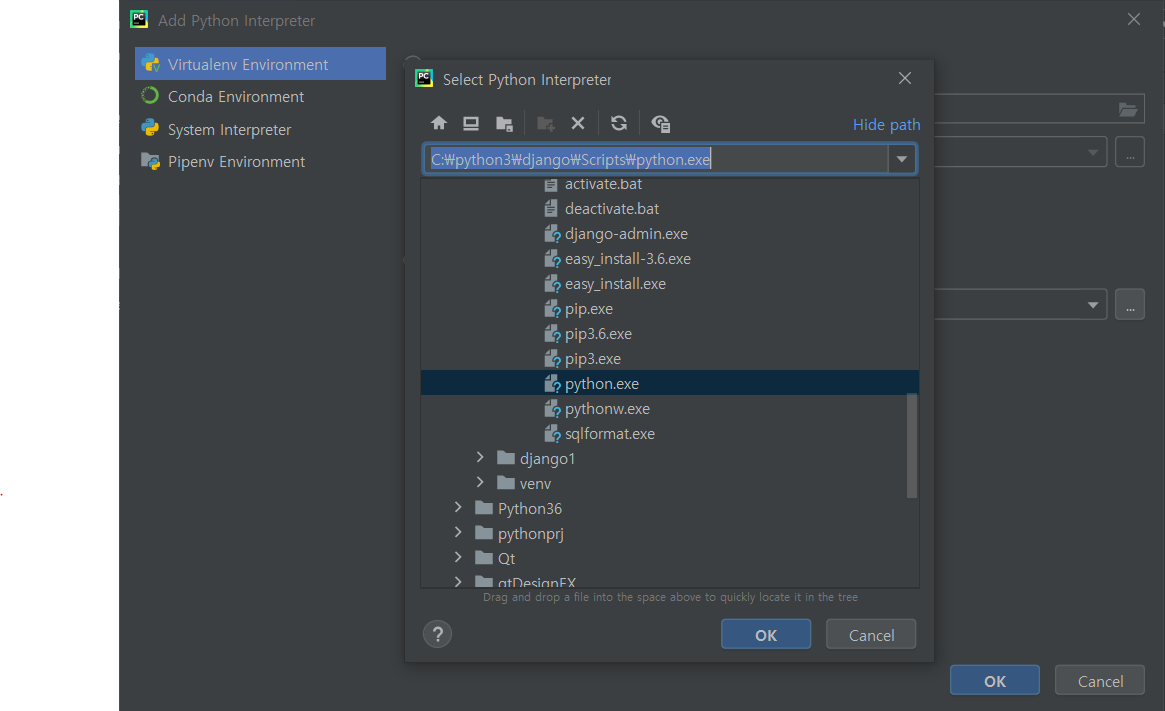
Task: Click the help question mark button
Action: tap(438, 634)
